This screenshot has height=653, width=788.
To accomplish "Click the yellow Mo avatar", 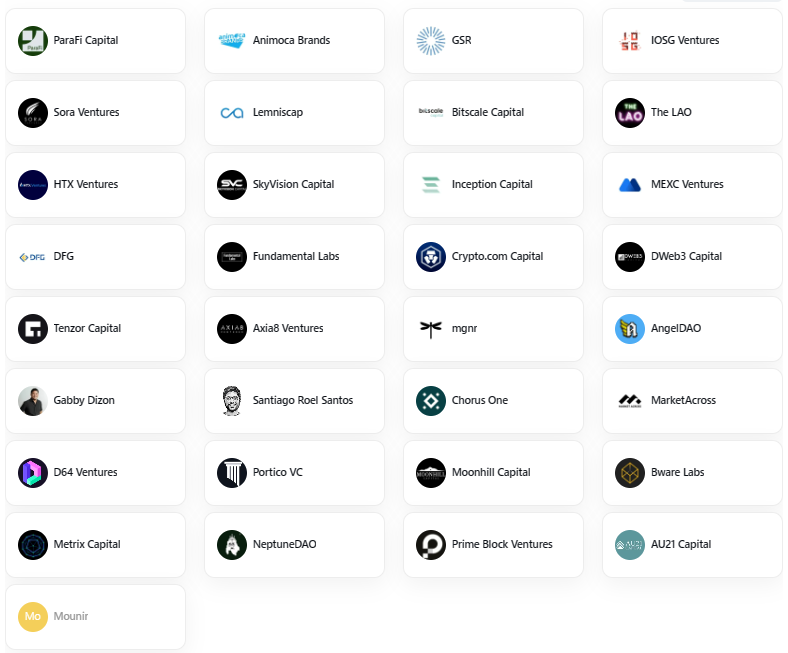I will click(33, 616).
